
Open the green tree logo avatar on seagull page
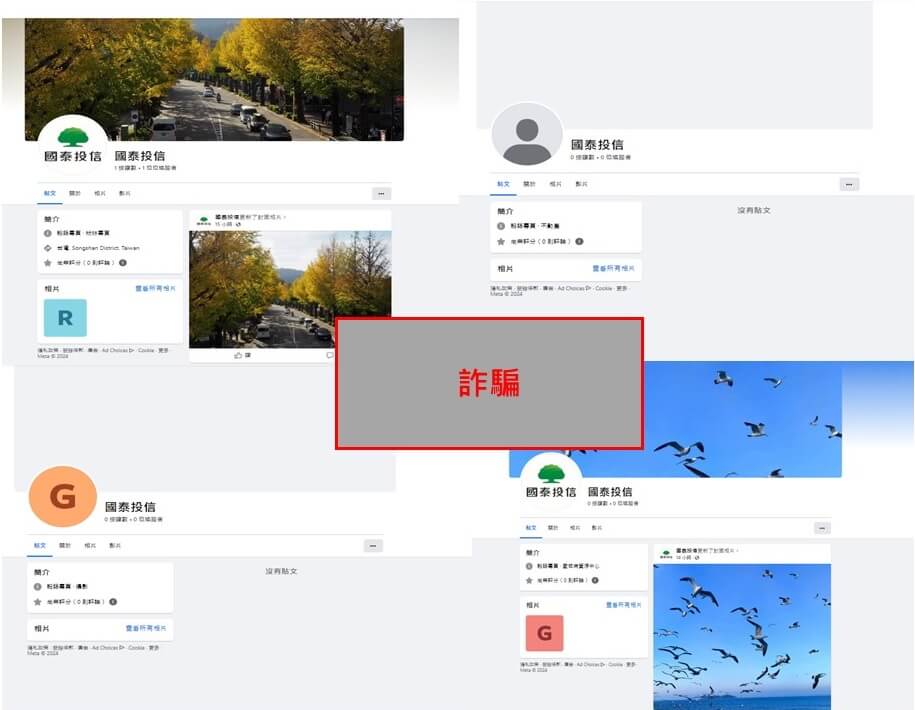pyautogui.click(x=551, y=482)
